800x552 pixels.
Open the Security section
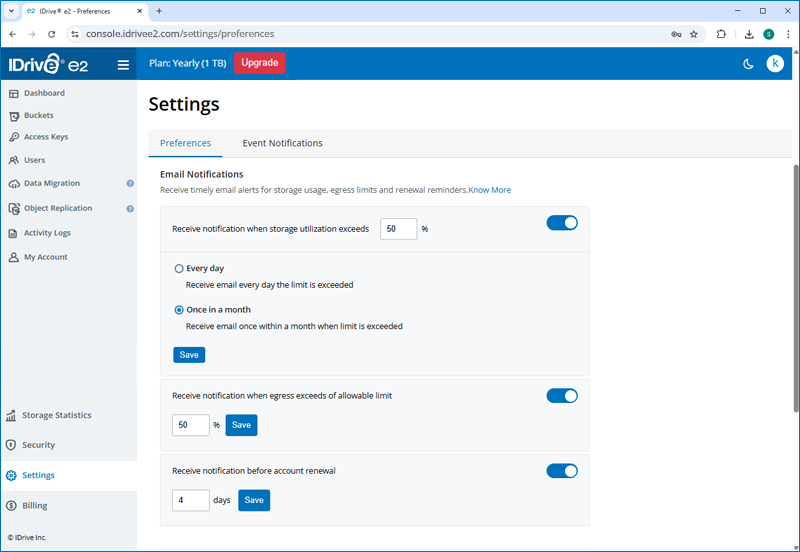click(38, 445)
